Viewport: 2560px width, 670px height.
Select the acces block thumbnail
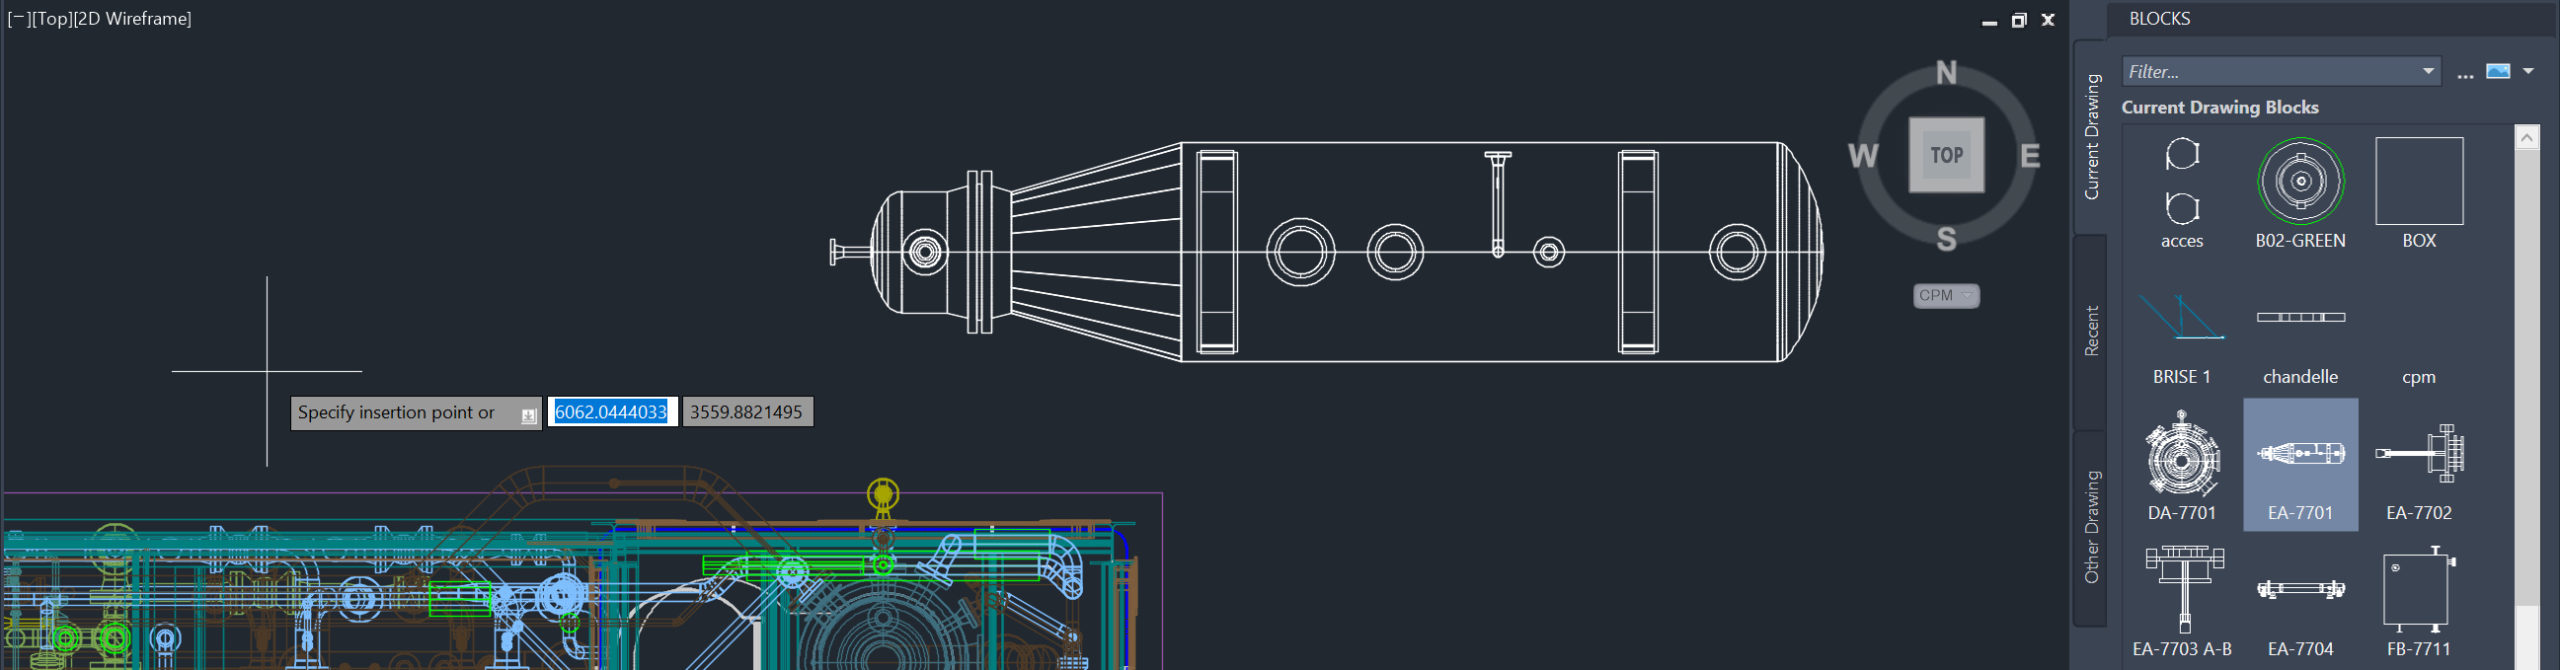[2182, 181]
